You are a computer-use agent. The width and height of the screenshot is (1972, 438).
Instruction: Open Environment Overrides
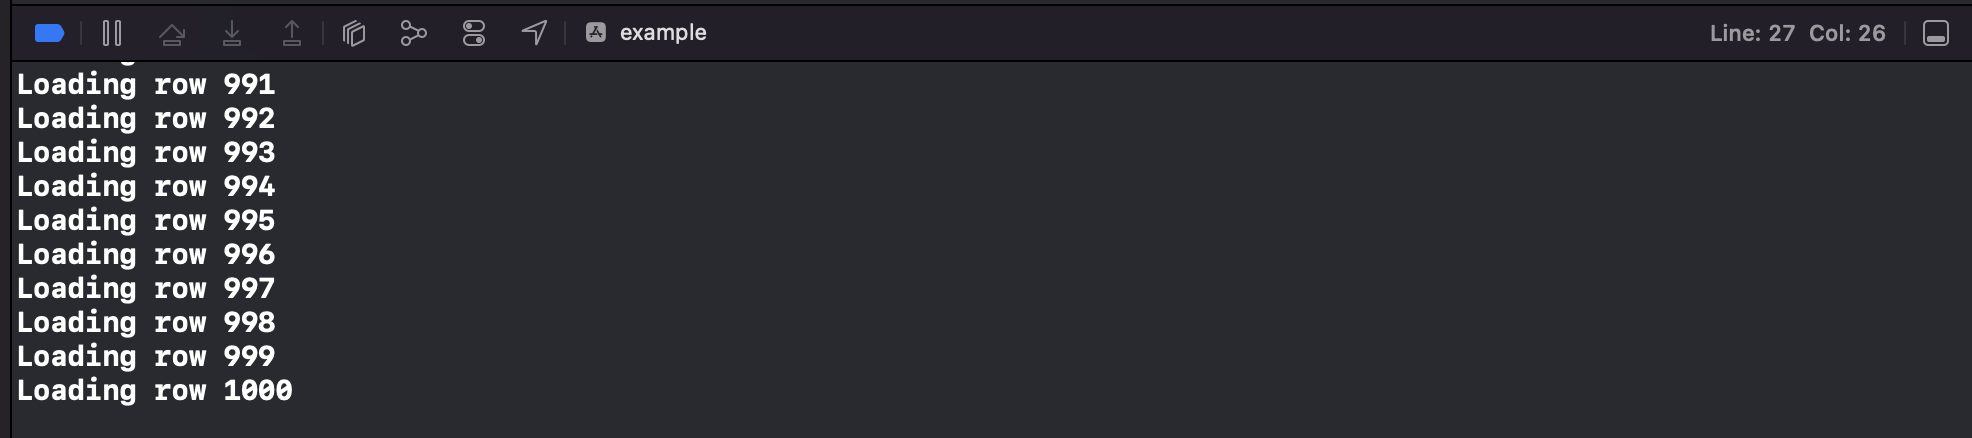(x=474, y=33)
